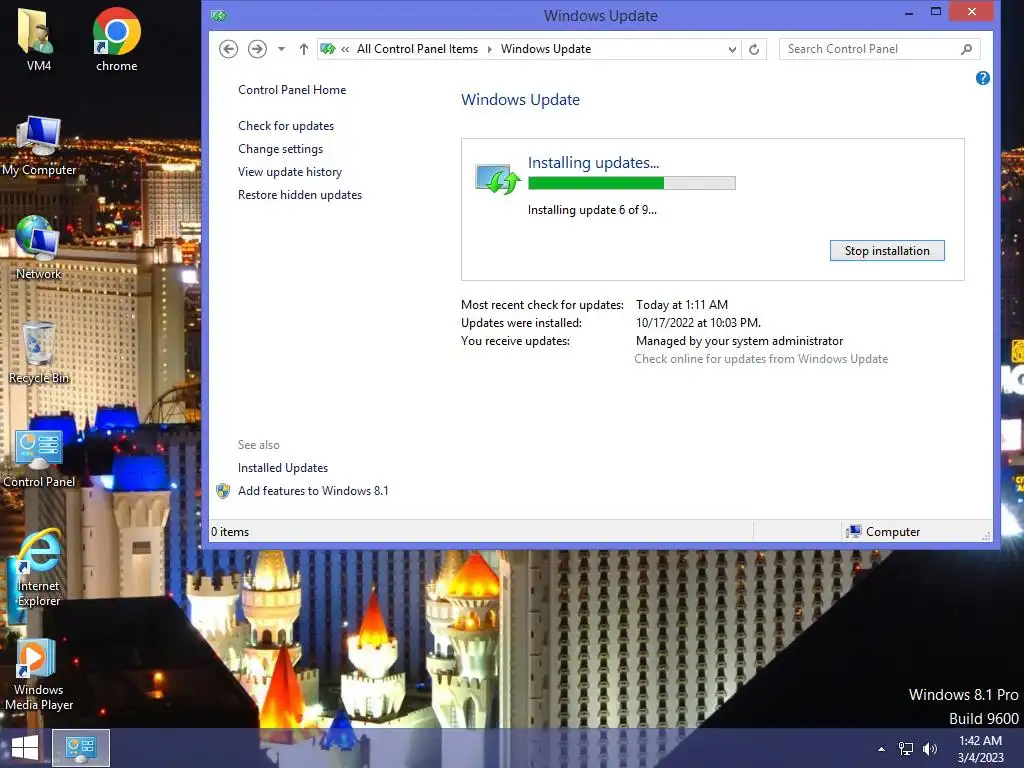Click the Installing updates status icon

497,180
